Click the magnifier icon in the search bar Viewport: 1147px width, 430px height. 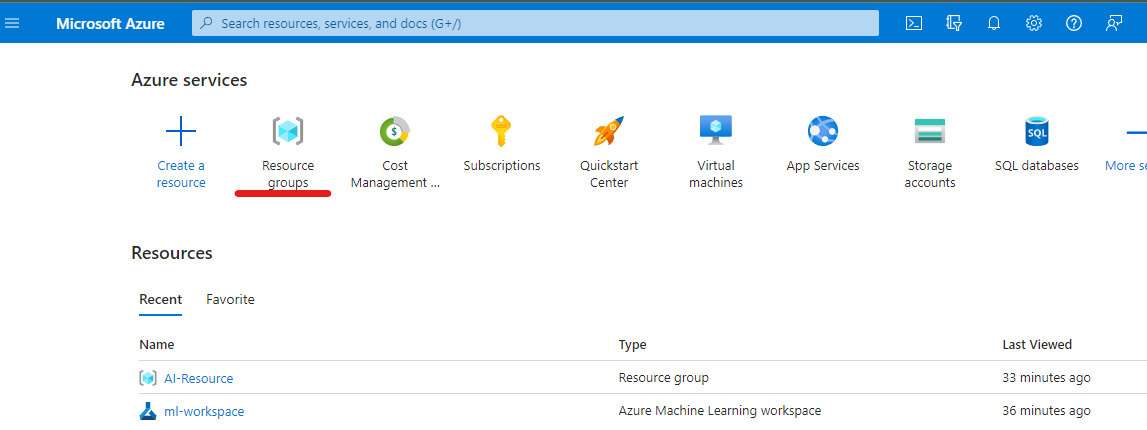pos(207,23)
